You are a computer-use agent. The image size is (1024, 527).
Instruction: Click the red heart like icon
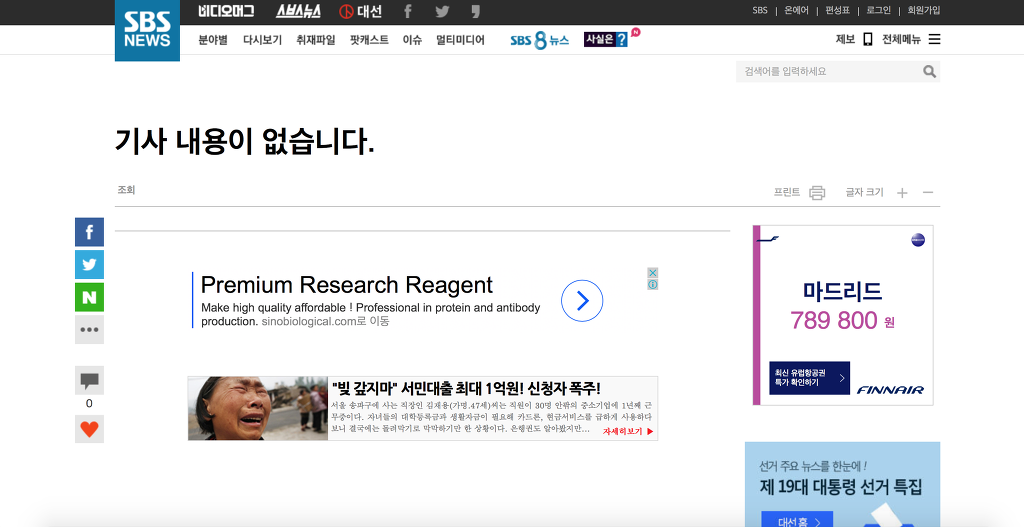pos(89,429)
